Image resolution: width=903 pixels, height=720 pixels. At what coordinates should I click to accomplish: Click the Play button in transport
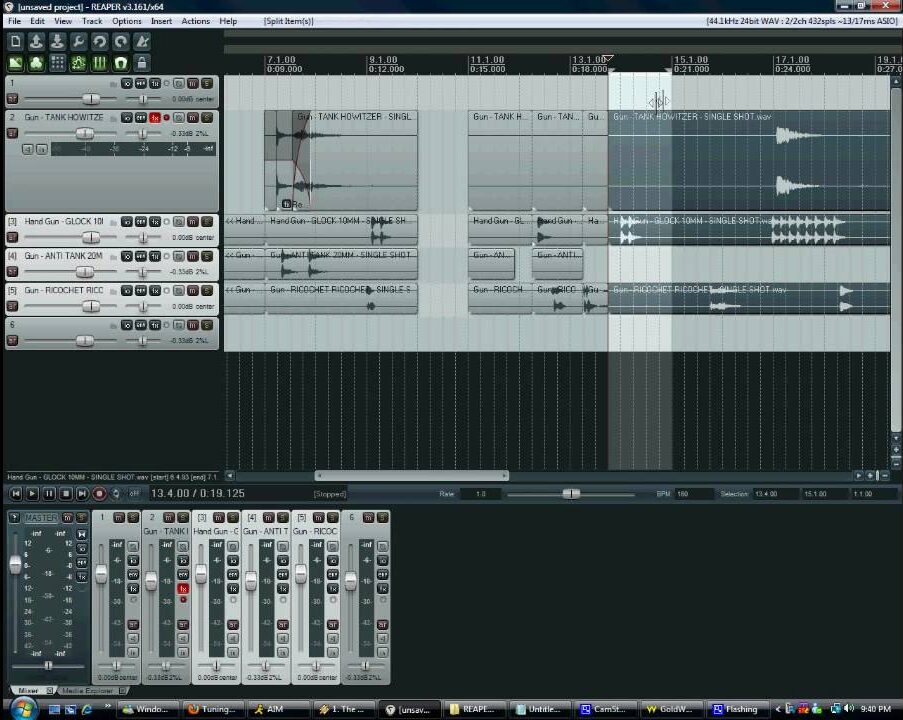pos(33,494)
